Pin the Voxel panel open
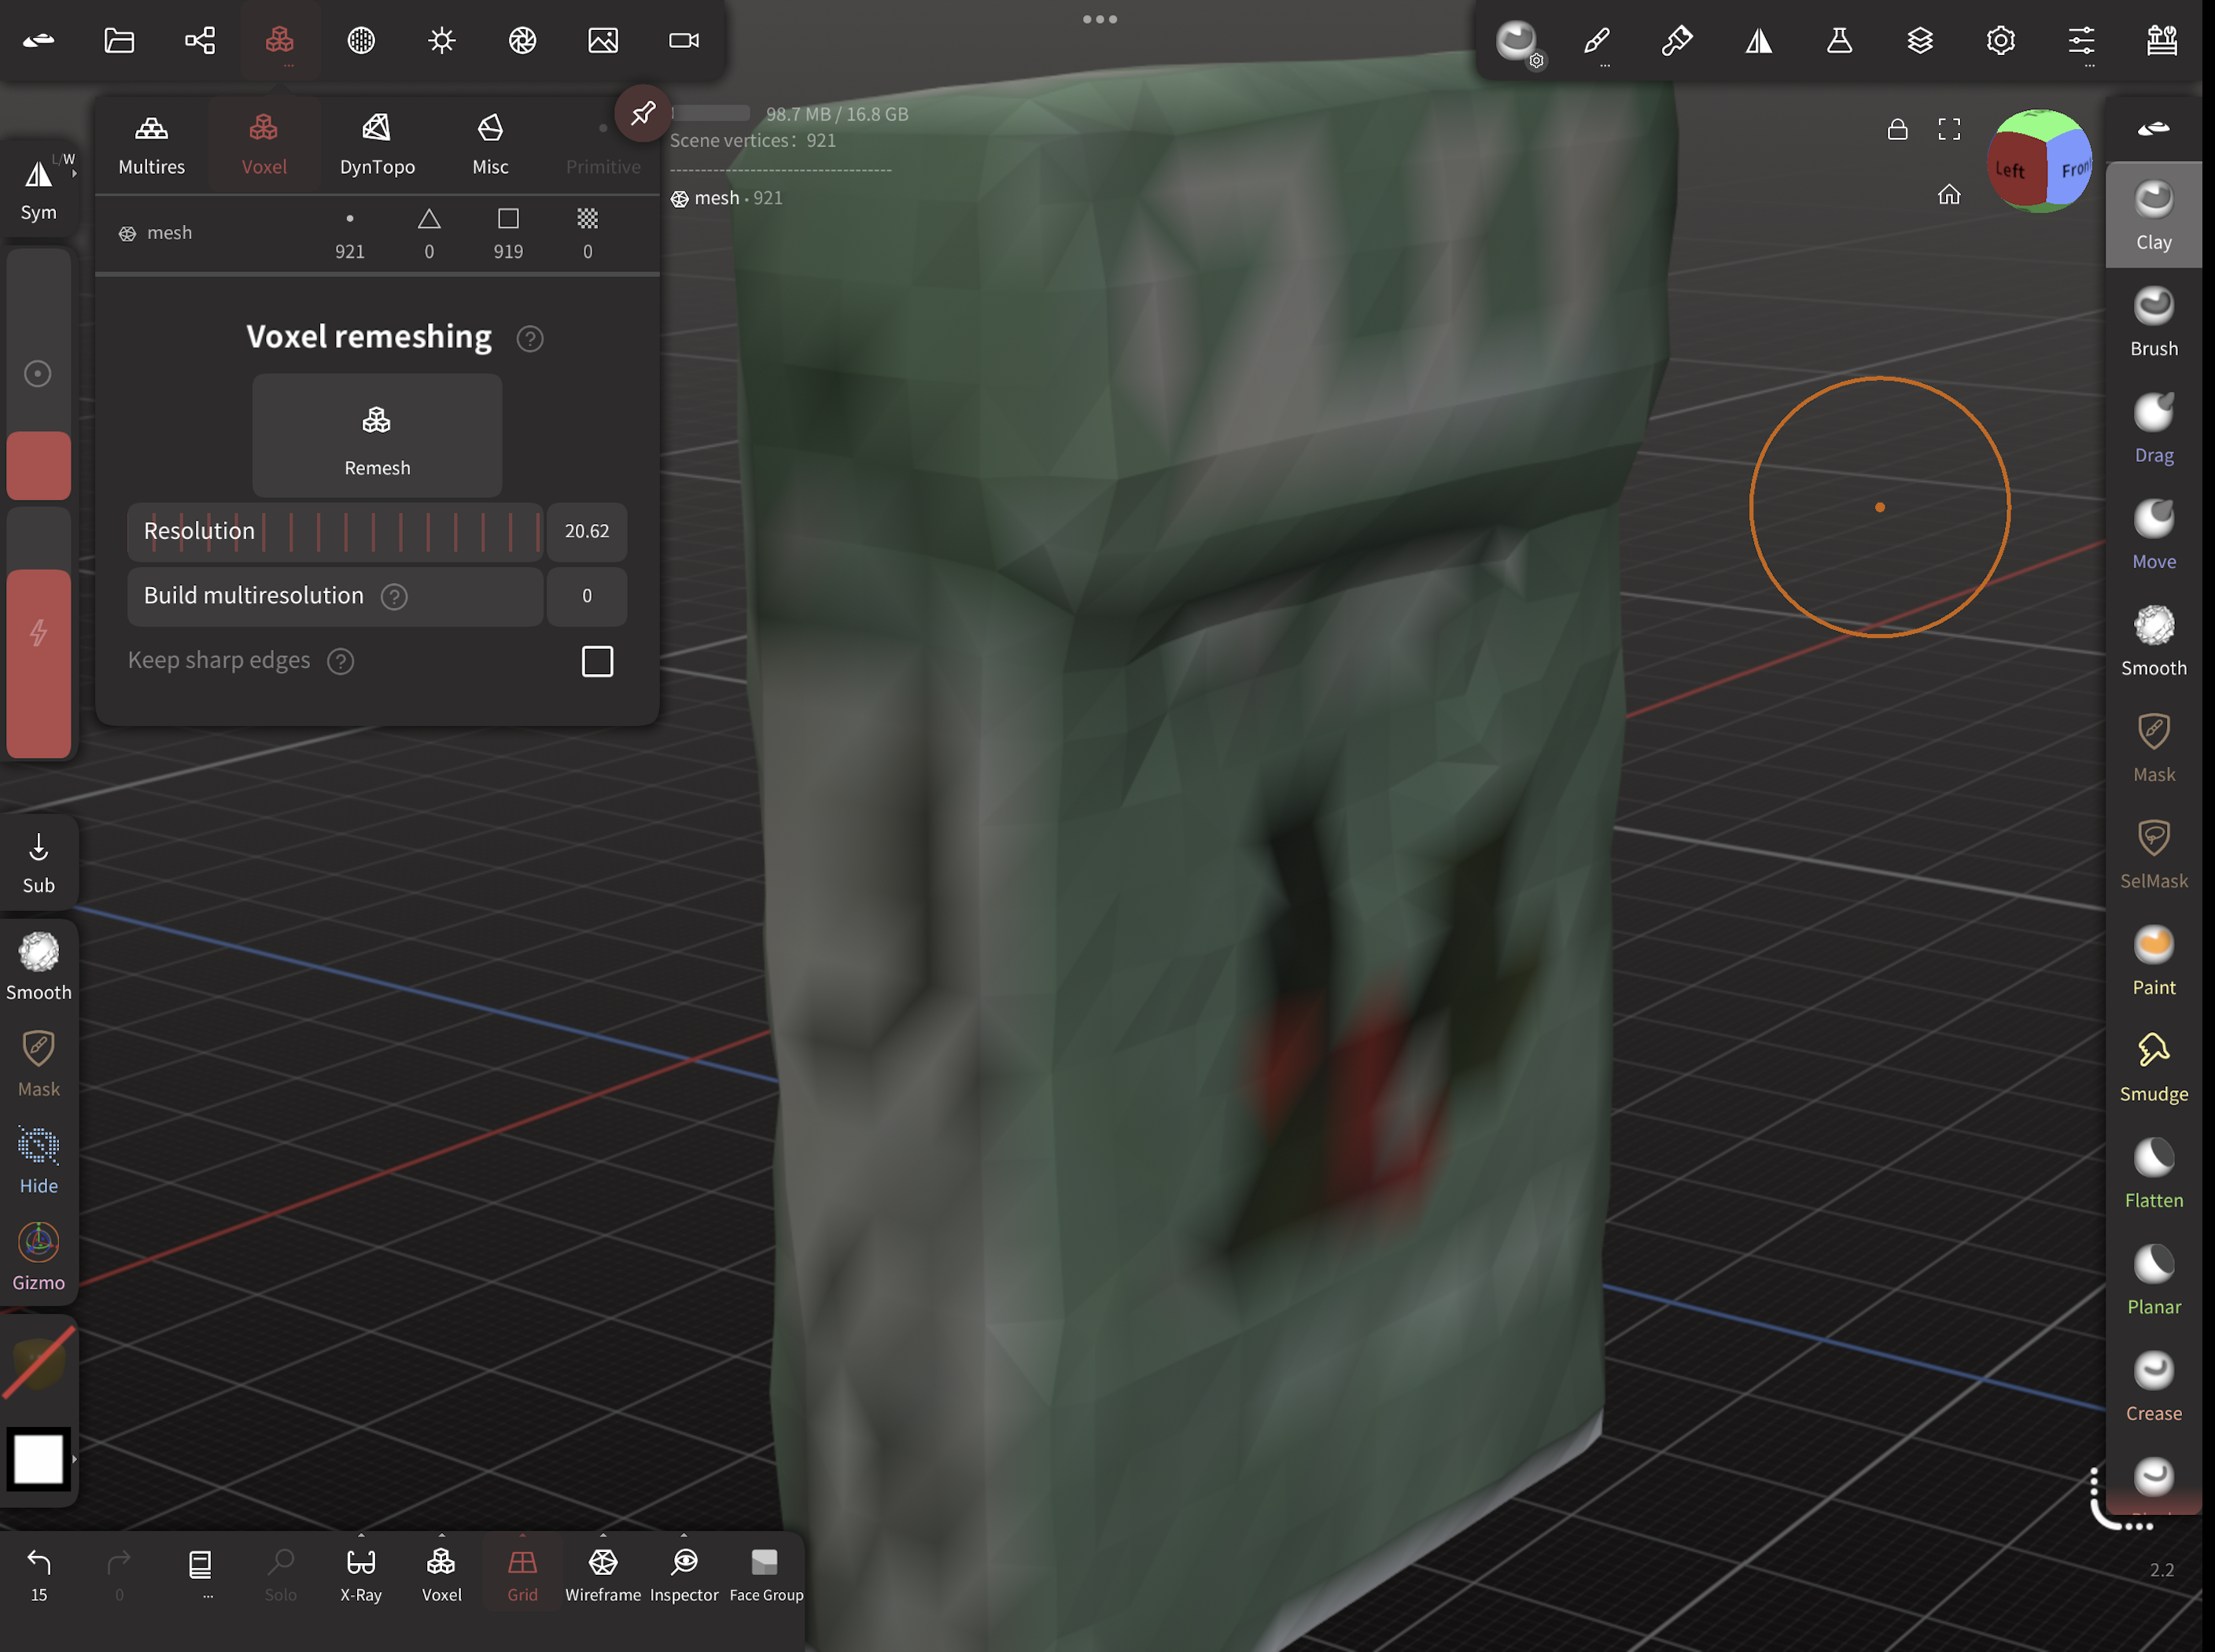Screen dimensions: 2215x1652 click(x=643, y=113)
